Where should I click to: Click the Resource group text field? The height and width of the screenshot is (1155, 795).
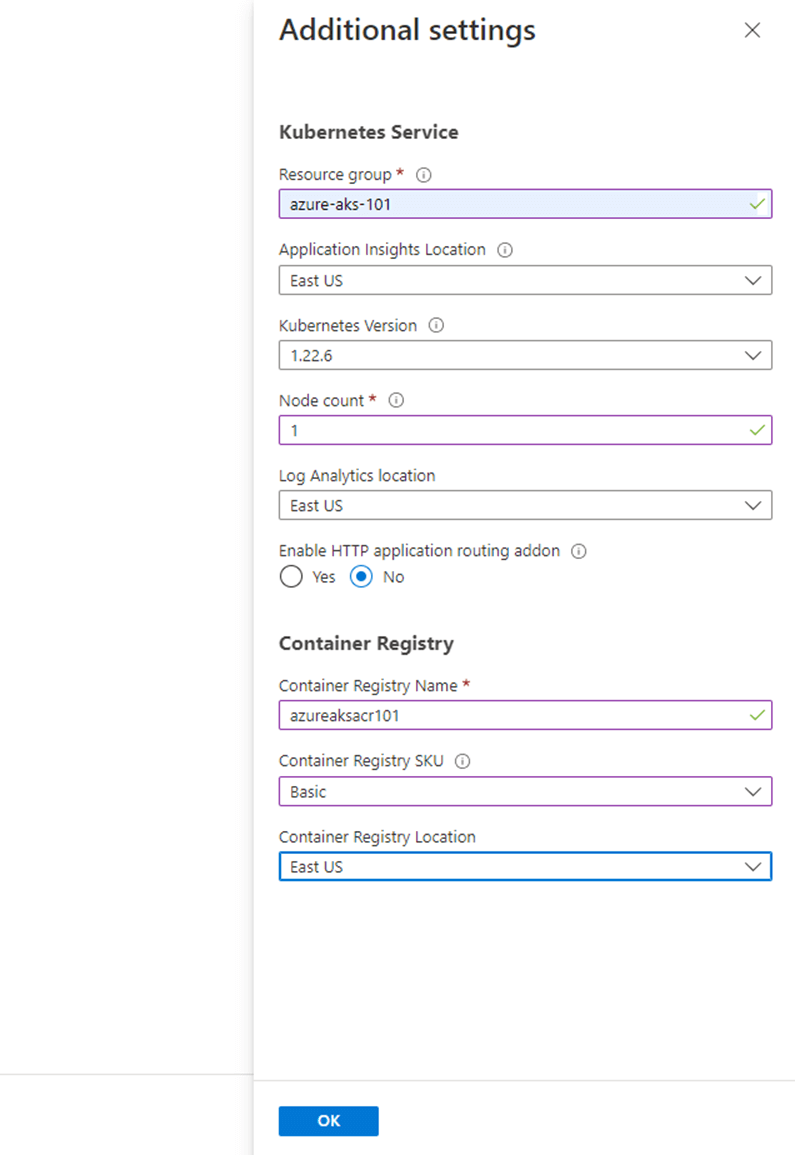click(x=510, y=204)
